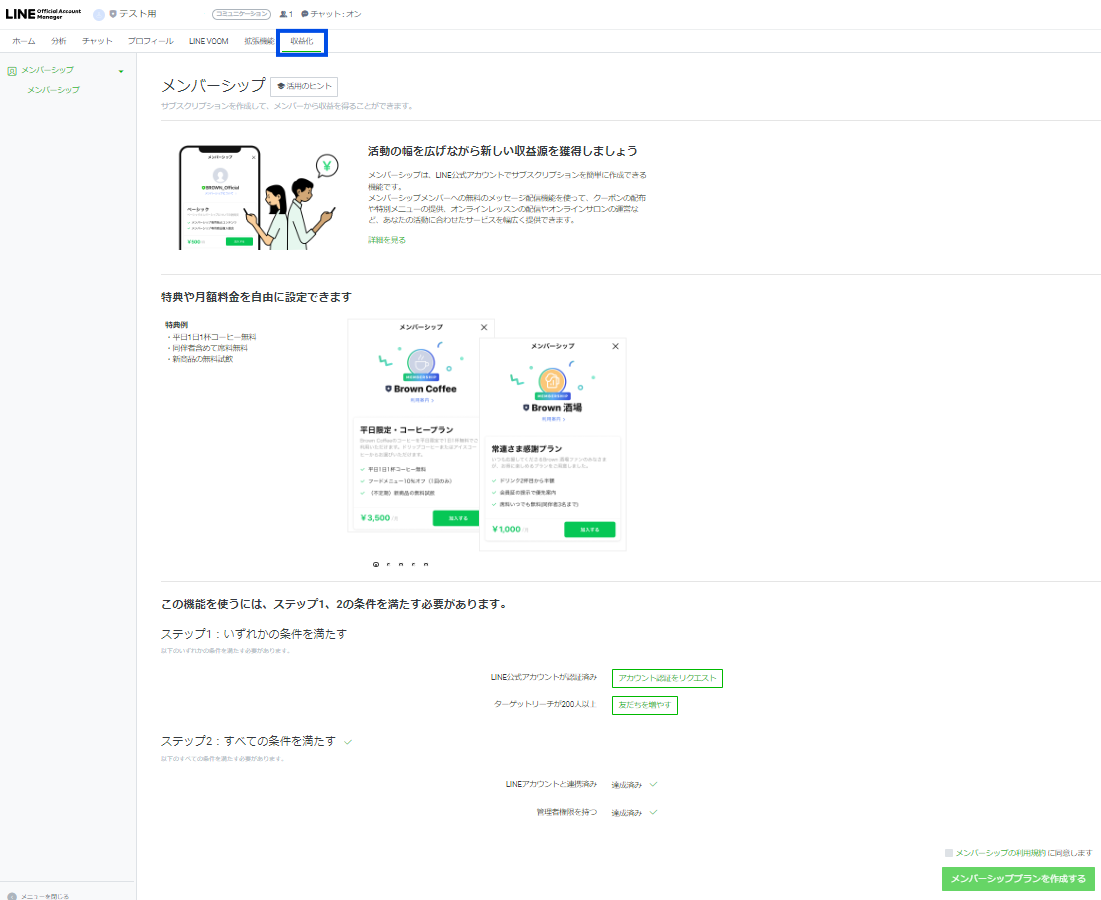Click 利用案内 link under Brown 酒場

pos(553,419)
